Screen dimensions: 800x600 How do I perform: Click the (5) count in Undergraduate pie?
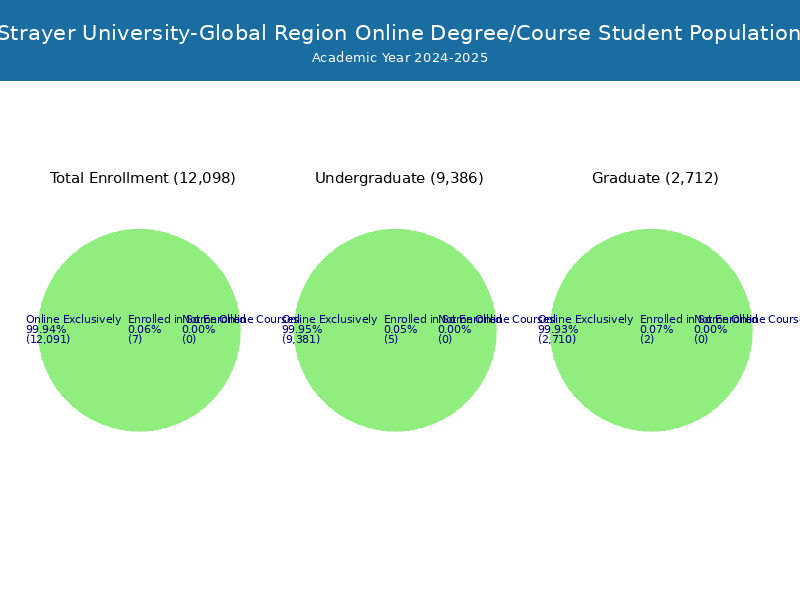(391, 339)
